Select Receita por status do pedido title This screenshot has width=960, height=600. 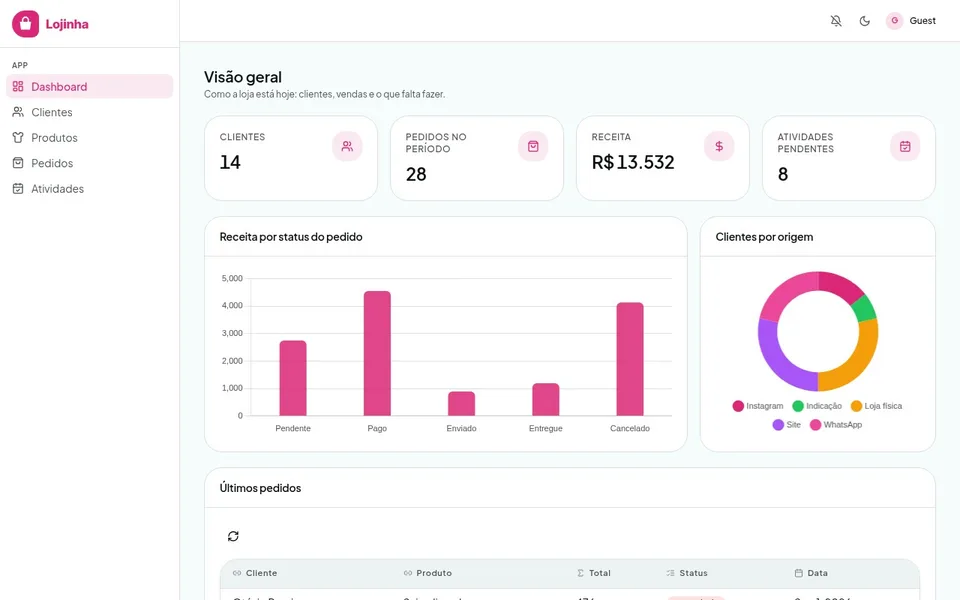coord(291,237)
